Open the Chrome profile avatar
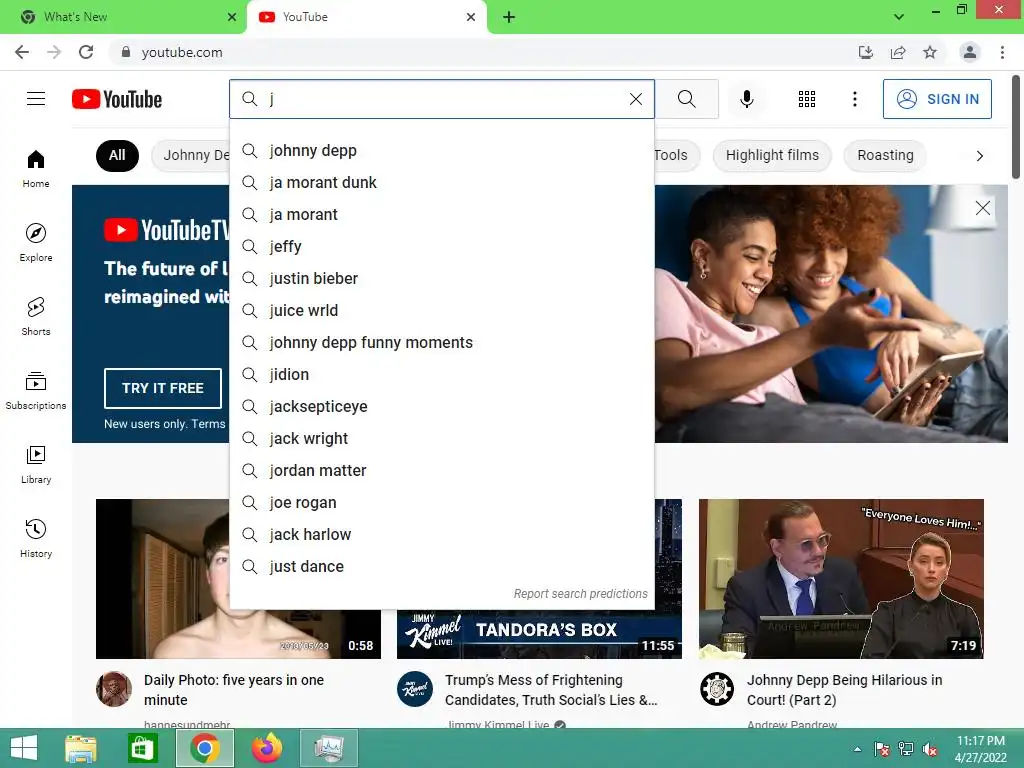1024x768 pixels. tap(970, 52)
